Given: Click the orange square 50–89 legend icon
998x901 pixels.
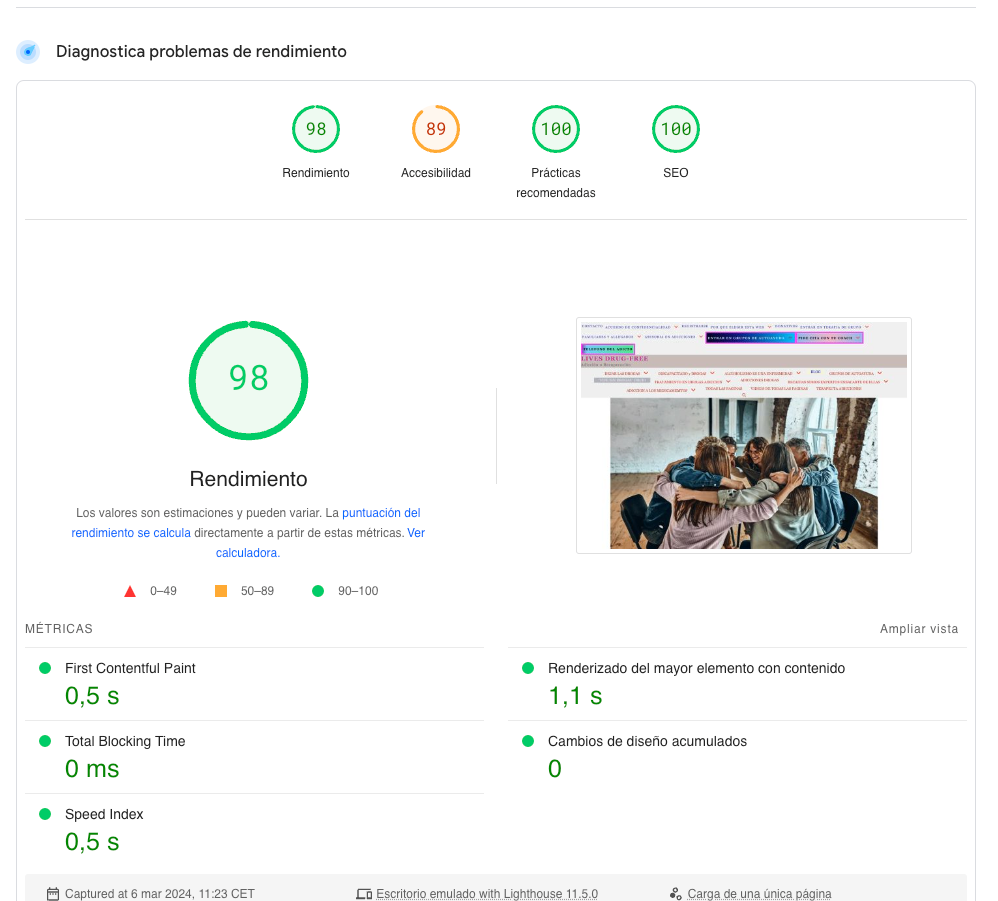Looking at the screenshot, I should [221, 591].
